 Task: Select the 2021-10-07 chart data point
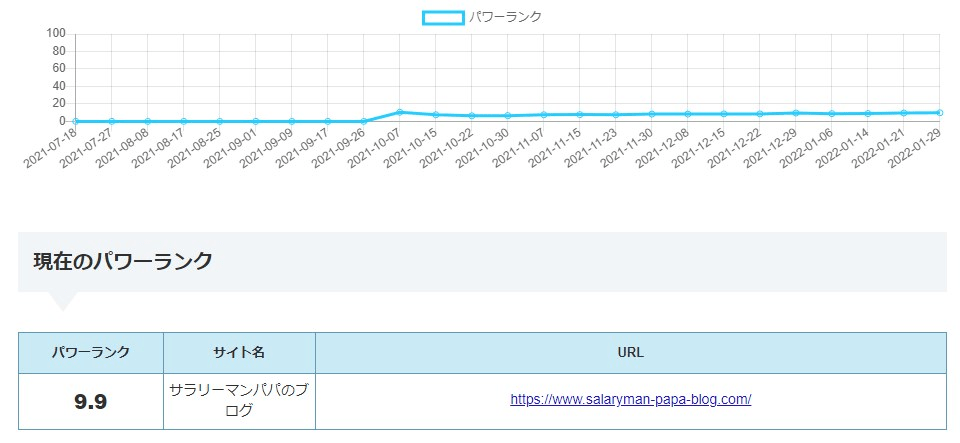point(400,112)
